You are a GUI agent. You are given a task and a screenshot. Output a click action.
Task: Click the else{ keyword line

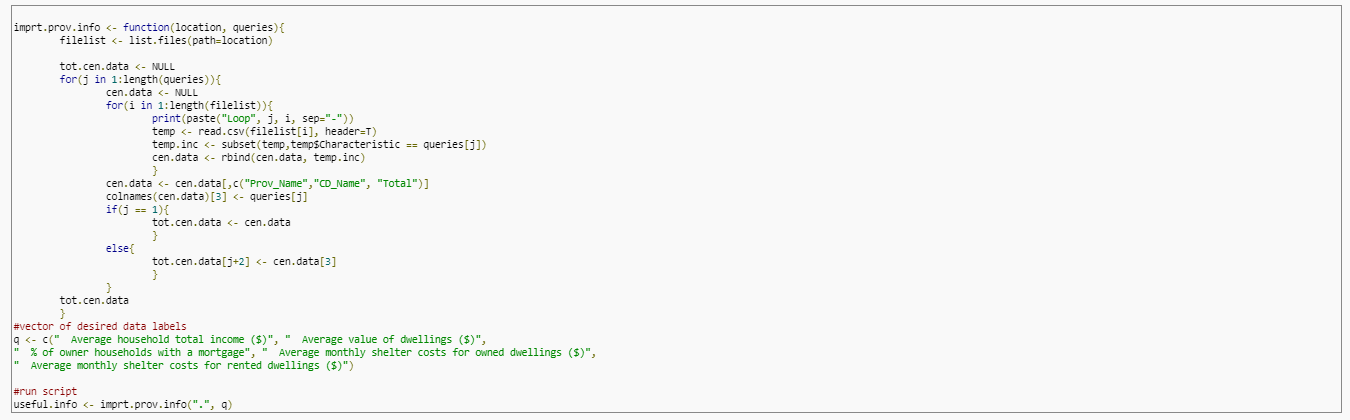click(120, 248)
